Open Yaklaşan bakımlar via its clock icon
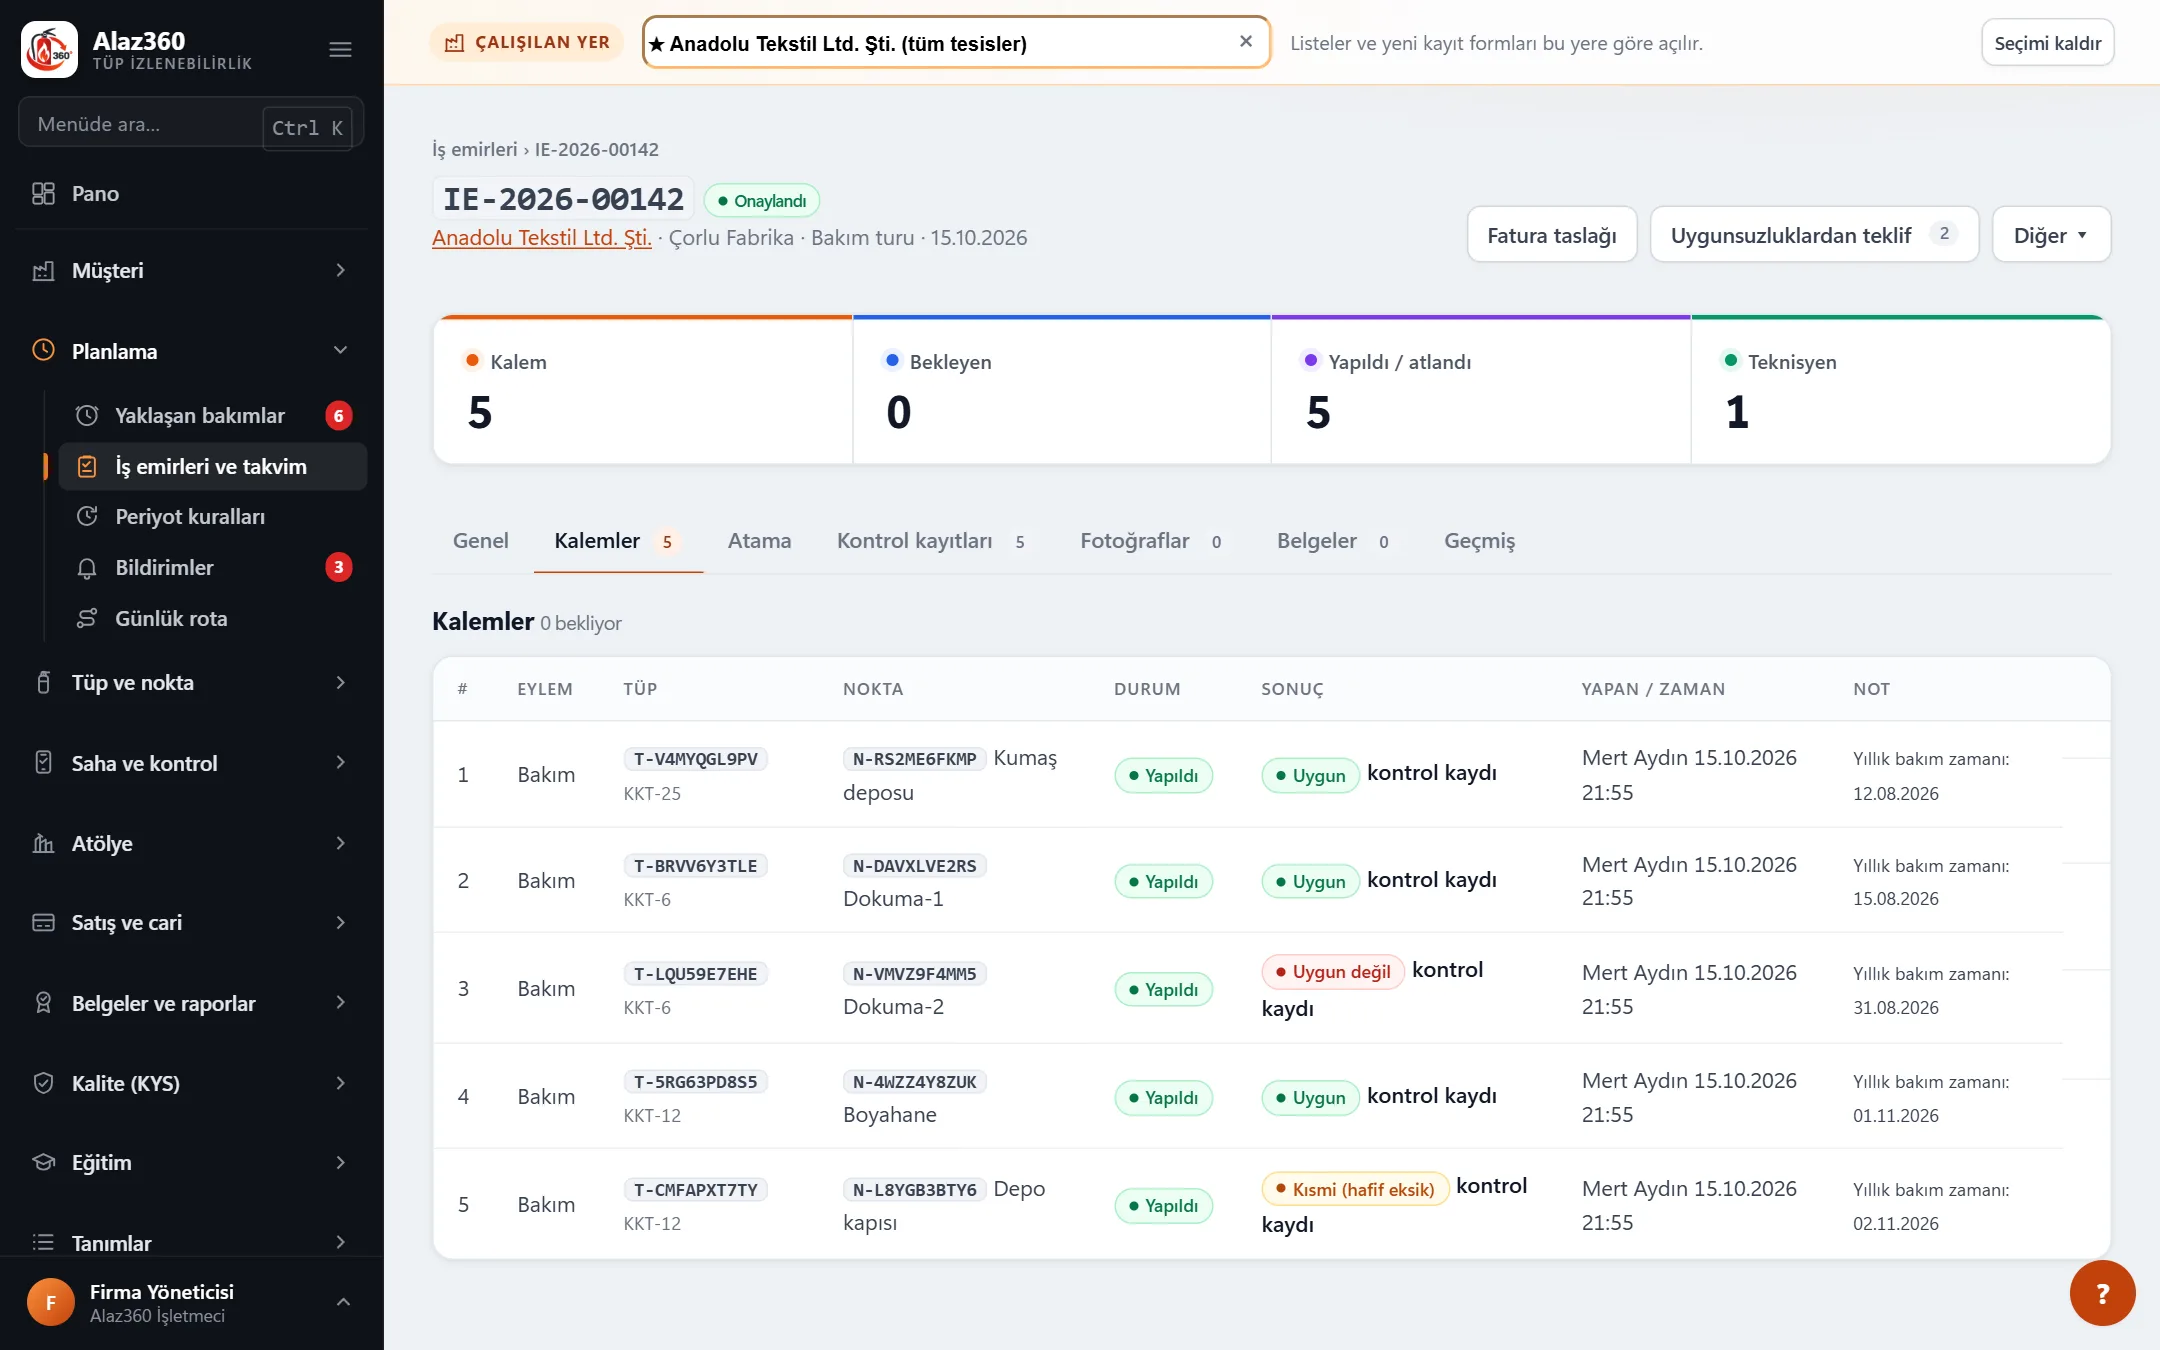2160x1350 pixels. (87, 416)
